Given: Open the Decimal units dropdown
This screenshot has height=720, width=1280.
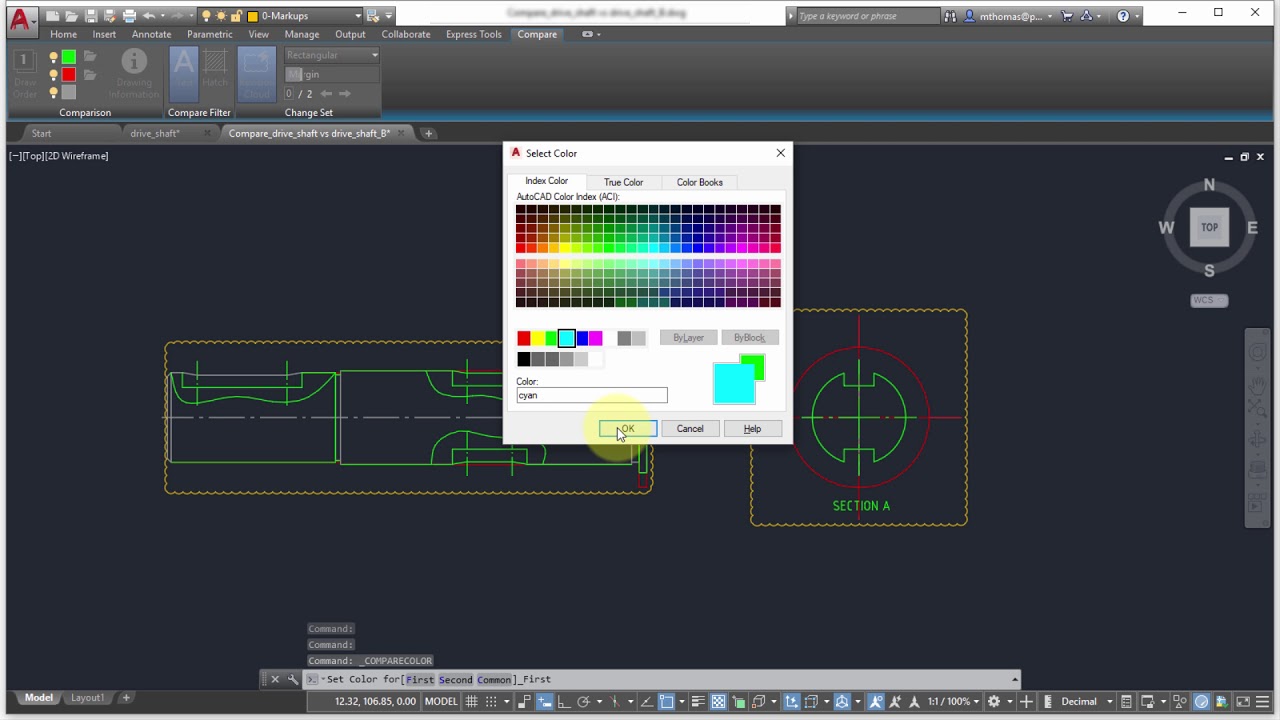Looking at the screenshot, I should tap(1085, 702).
